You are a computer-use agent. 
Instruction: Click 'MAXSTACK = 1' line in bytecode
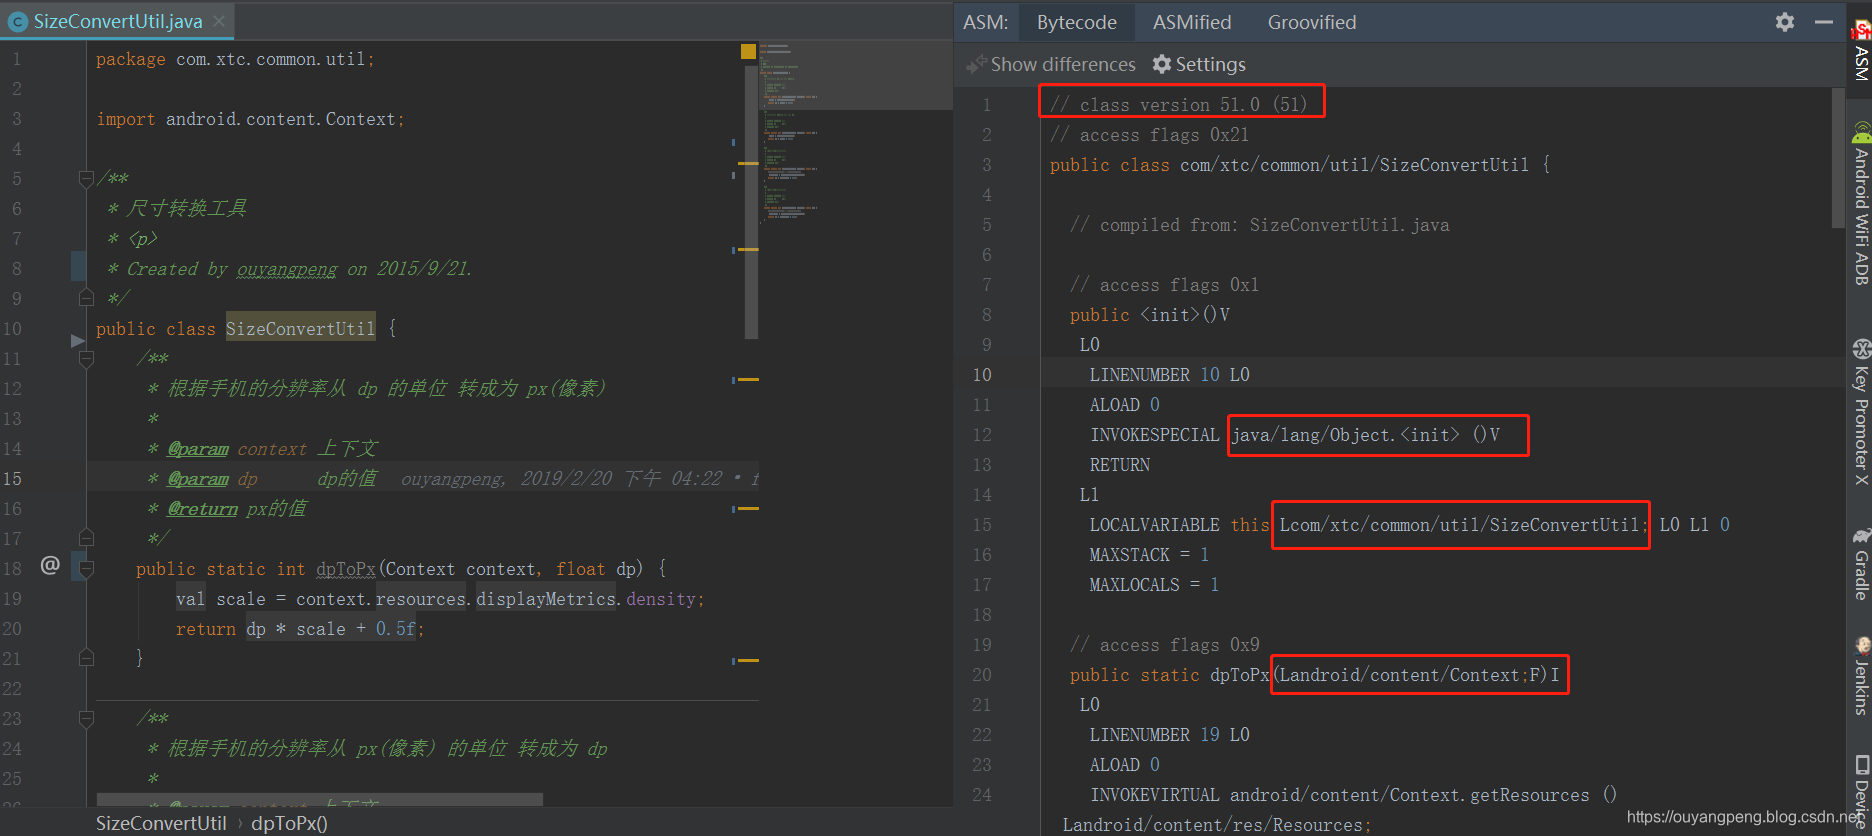(x=1149, y=554)
